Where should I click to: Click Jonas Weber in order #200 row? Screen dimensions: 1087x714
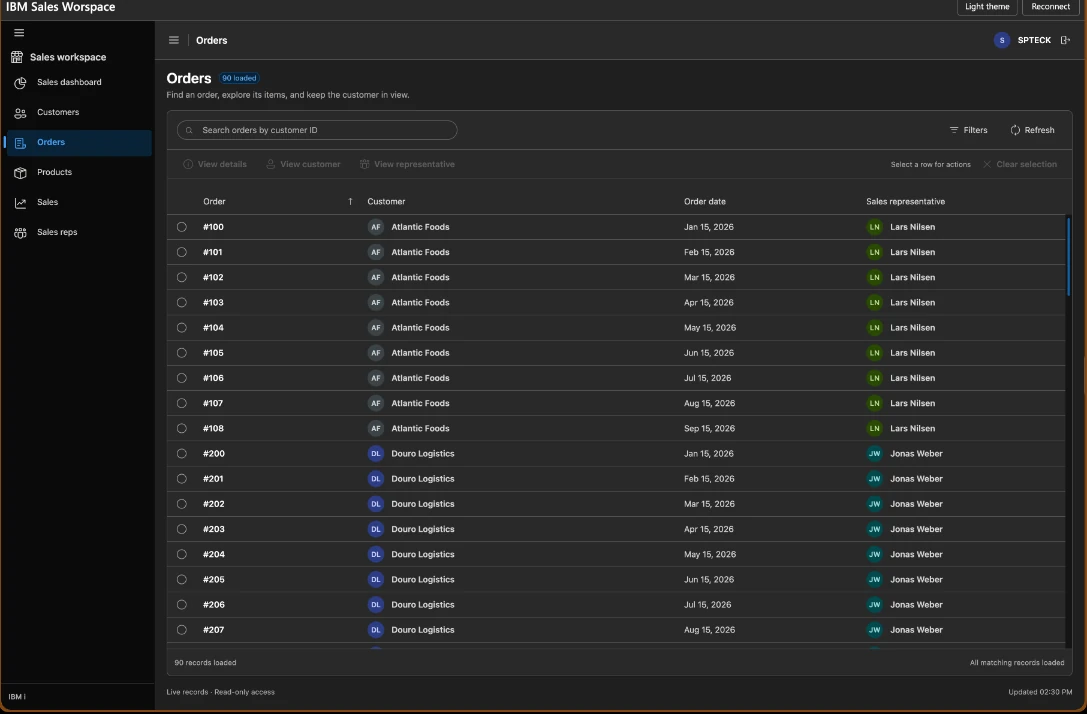pos(916,454)
